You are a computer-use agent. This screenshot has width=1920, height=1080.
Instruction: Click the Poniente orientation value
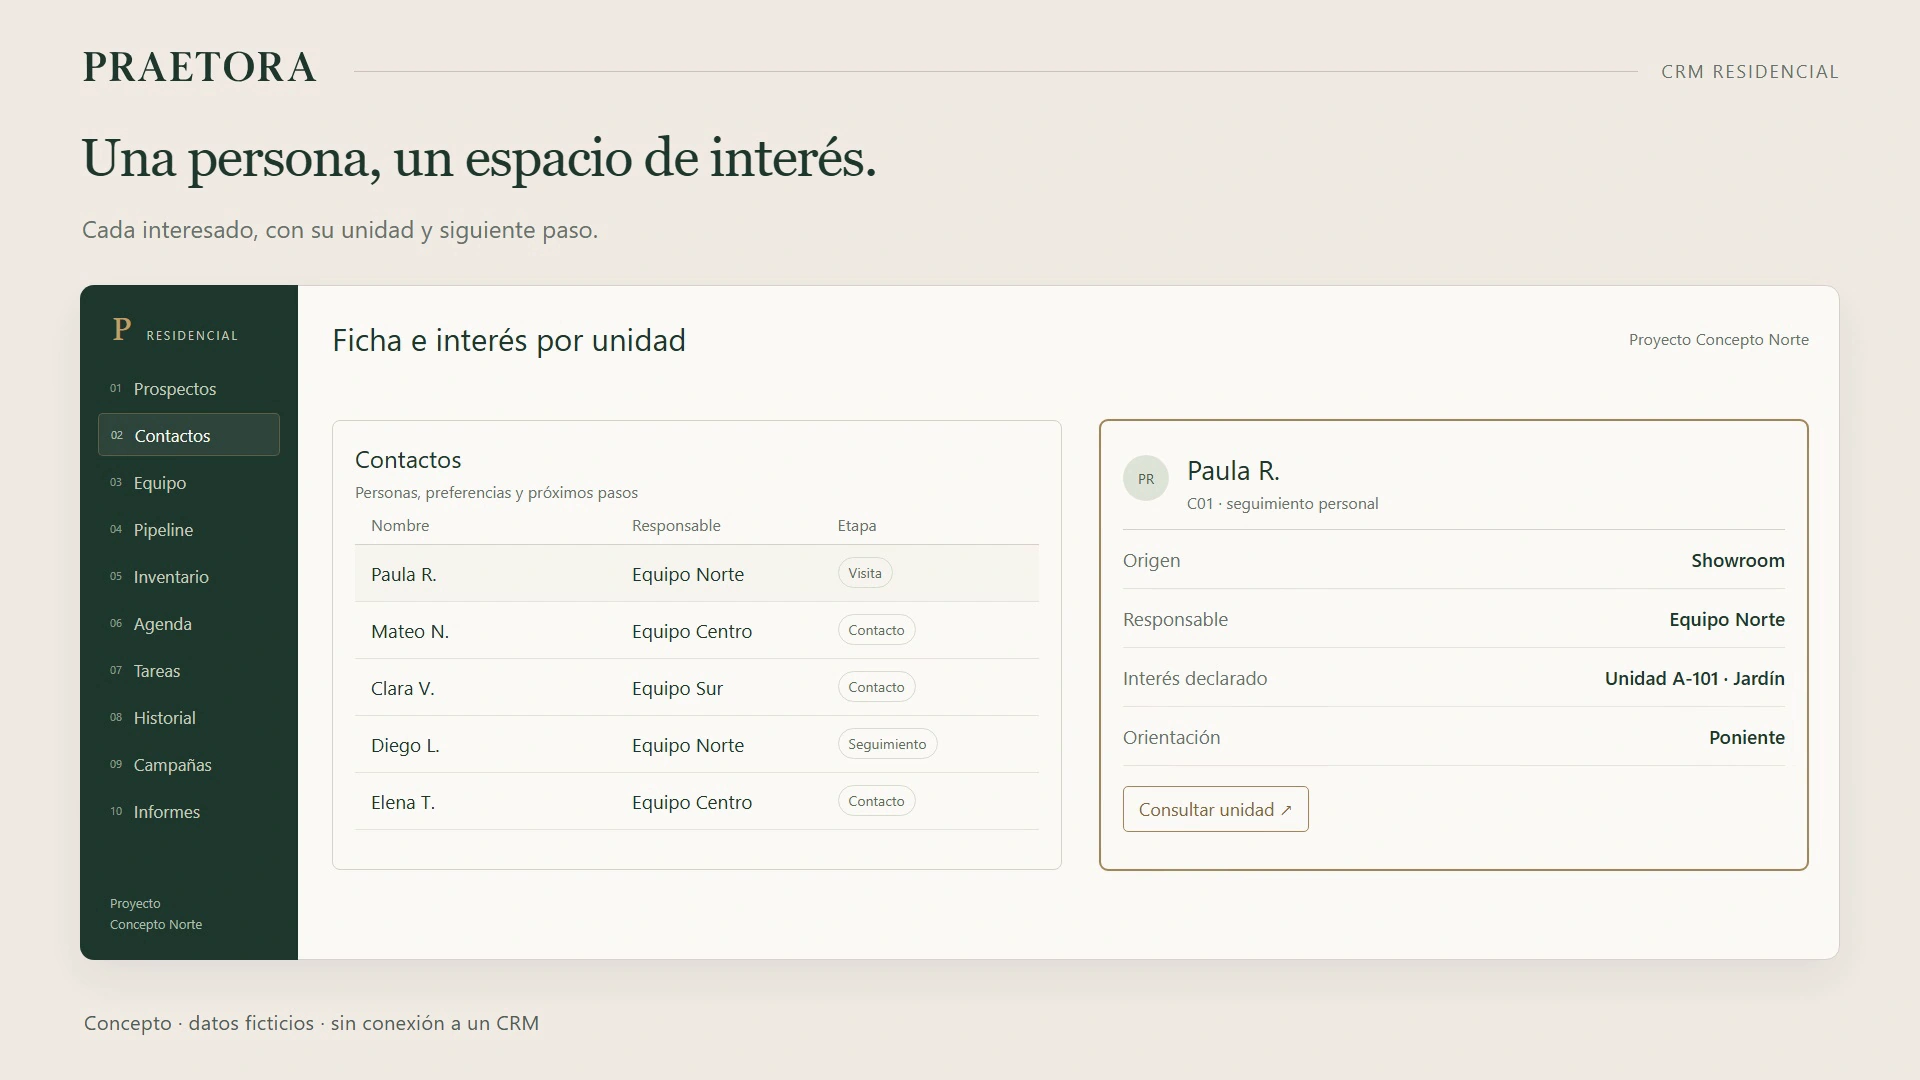tap(1747, 737)
